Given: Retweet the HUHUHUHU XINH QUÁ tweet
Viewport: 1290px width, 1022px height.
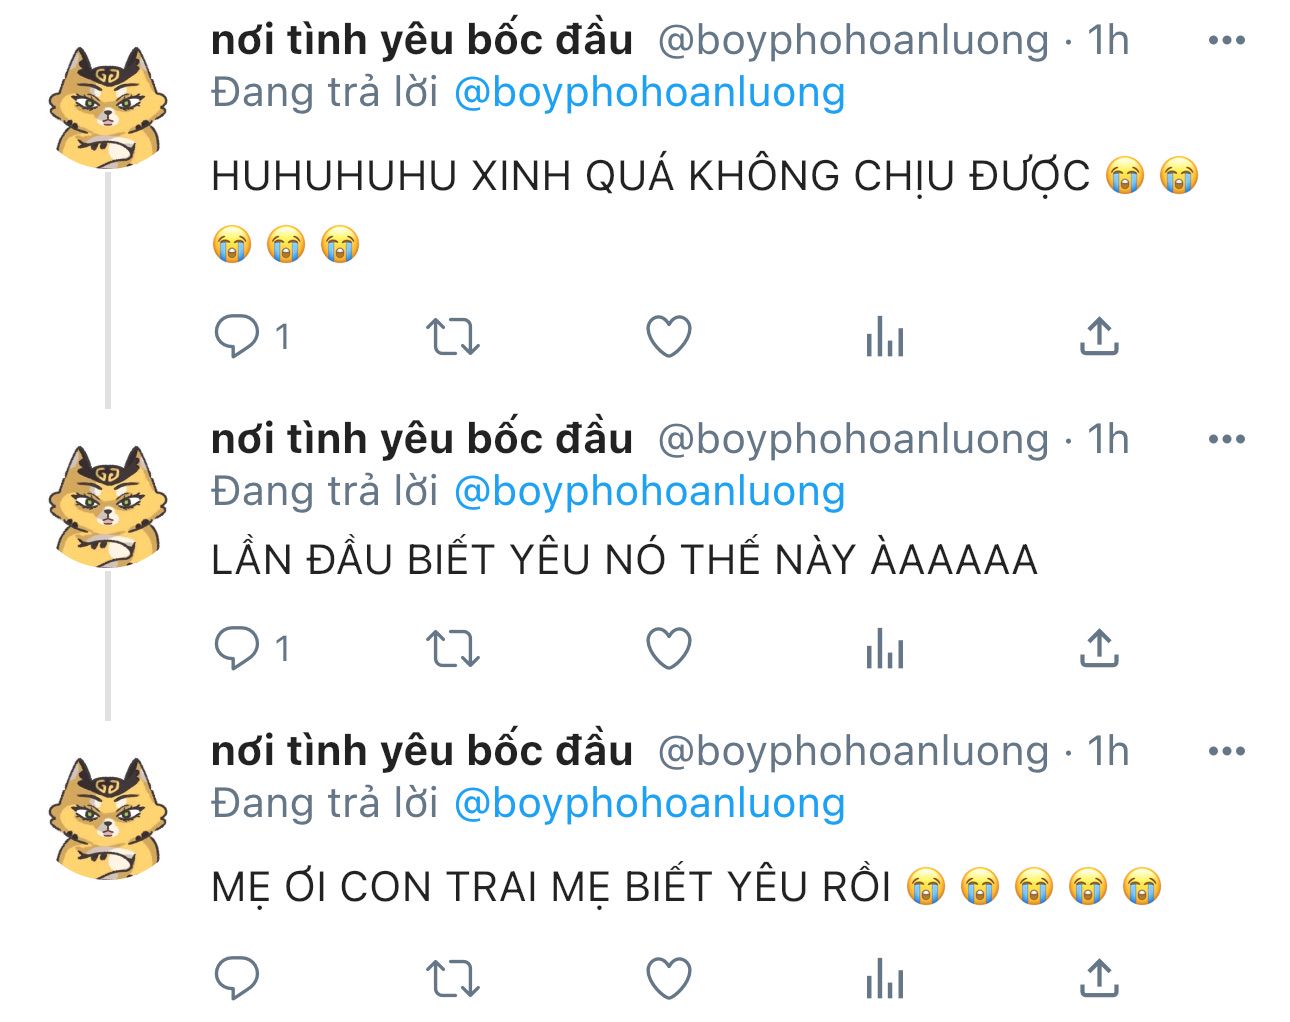Looking at the screenshot, I should point(453,337).
